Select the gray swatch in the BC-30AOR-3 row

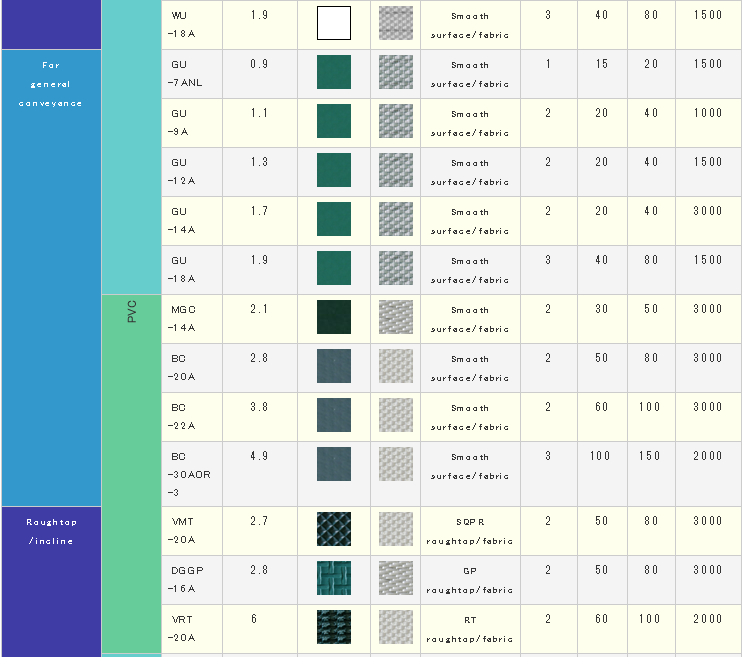click(x=333, y=464)
